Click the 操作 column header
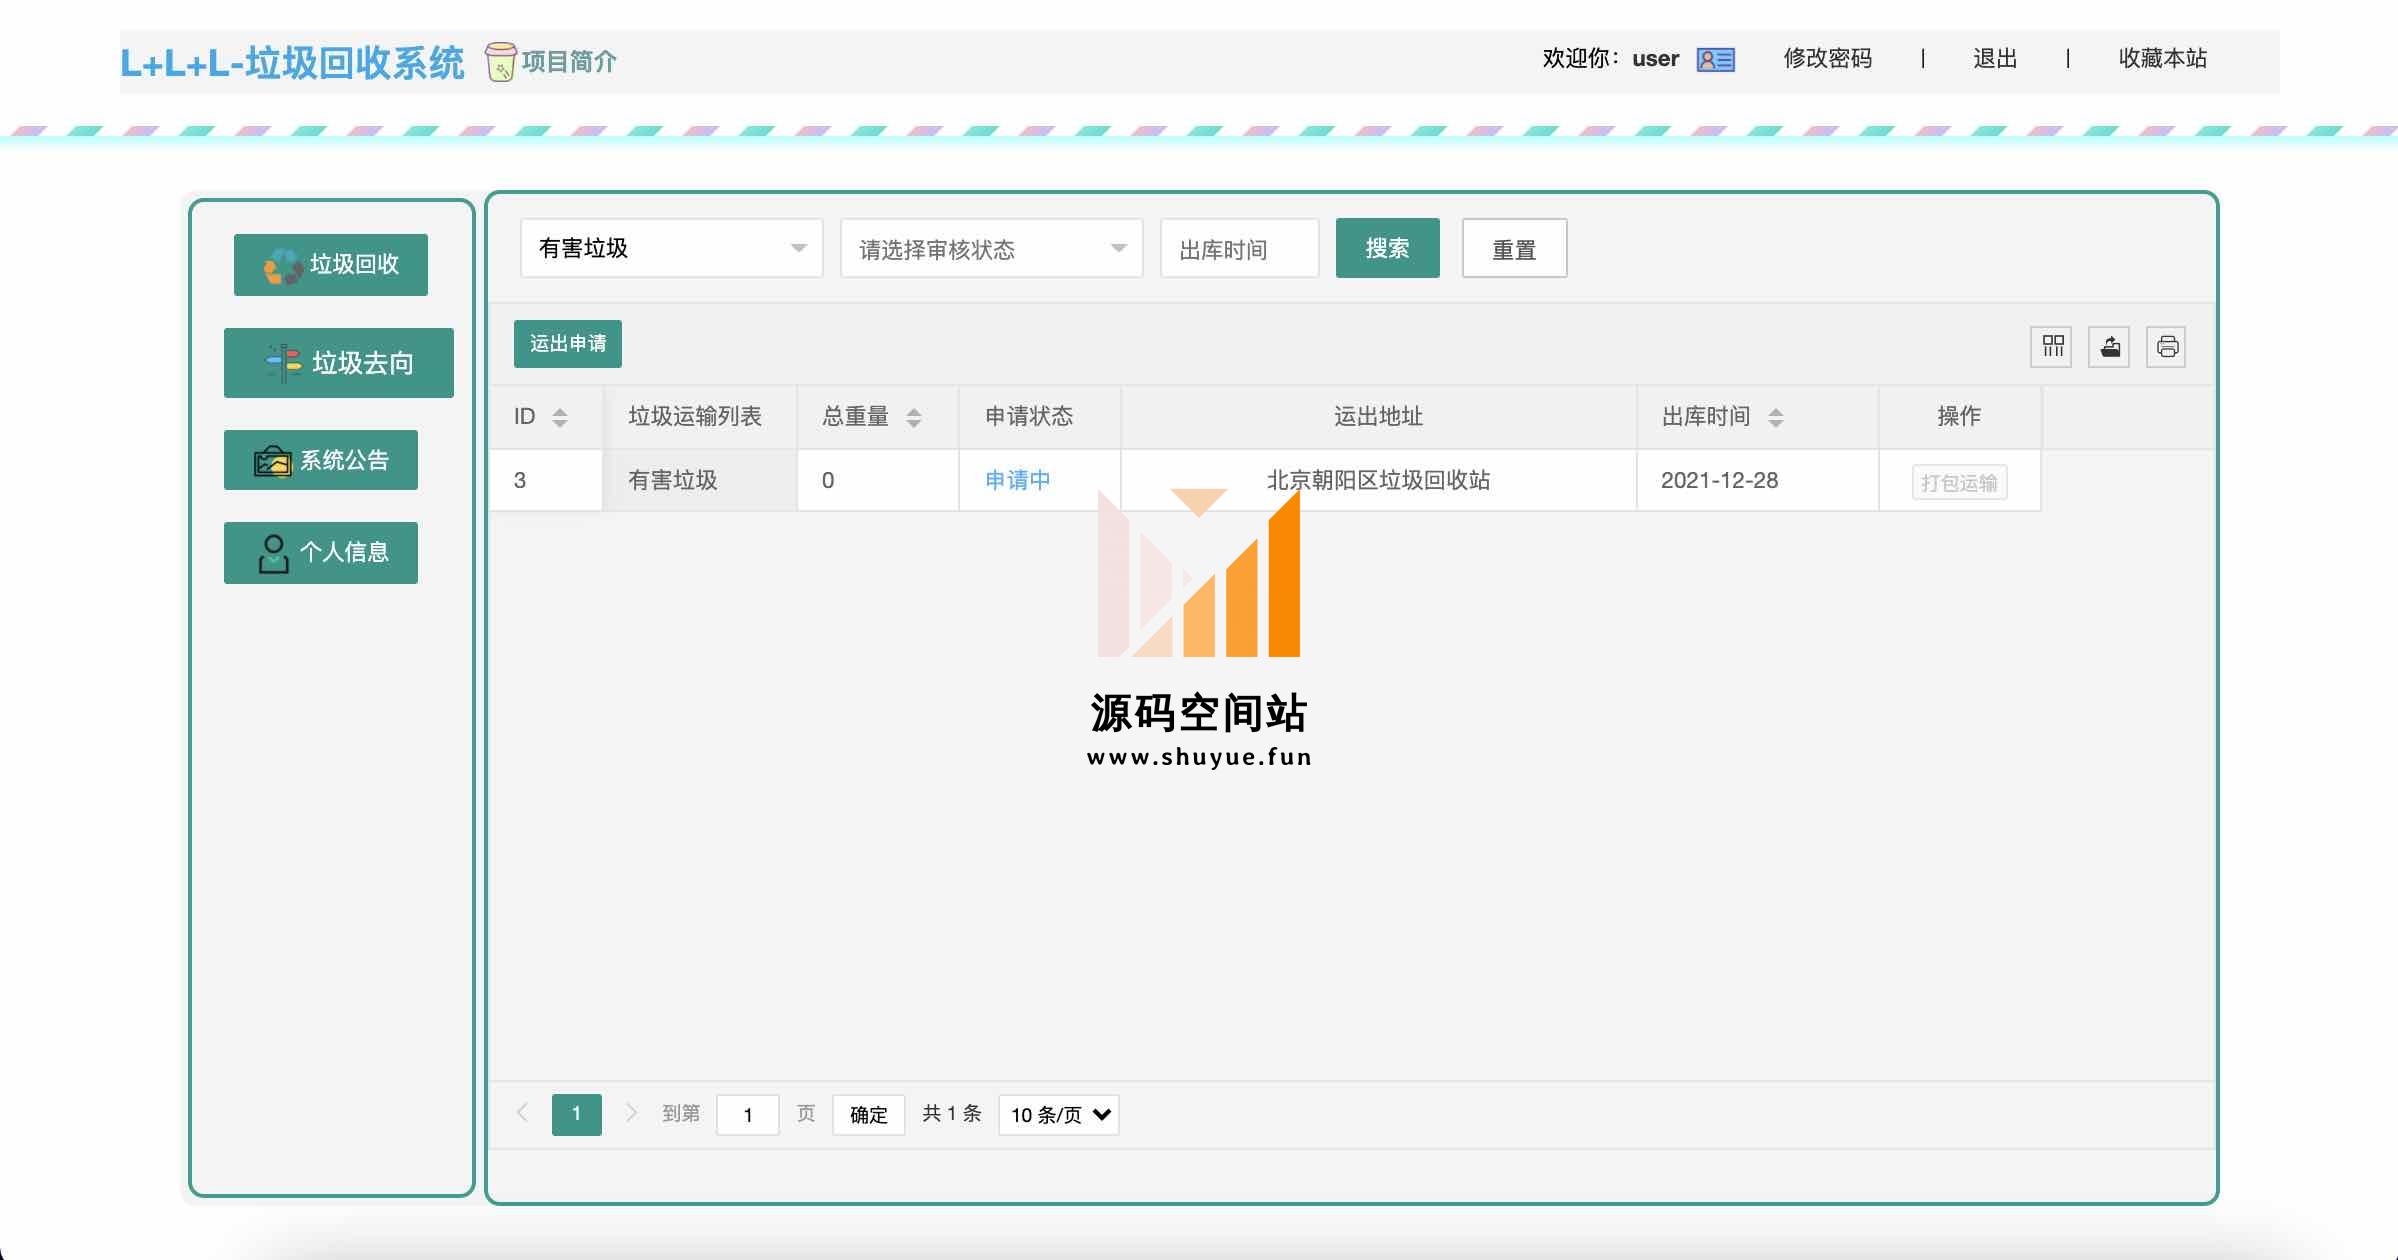Viewport: 2398px width, 1260px height. click(1959, 417)
